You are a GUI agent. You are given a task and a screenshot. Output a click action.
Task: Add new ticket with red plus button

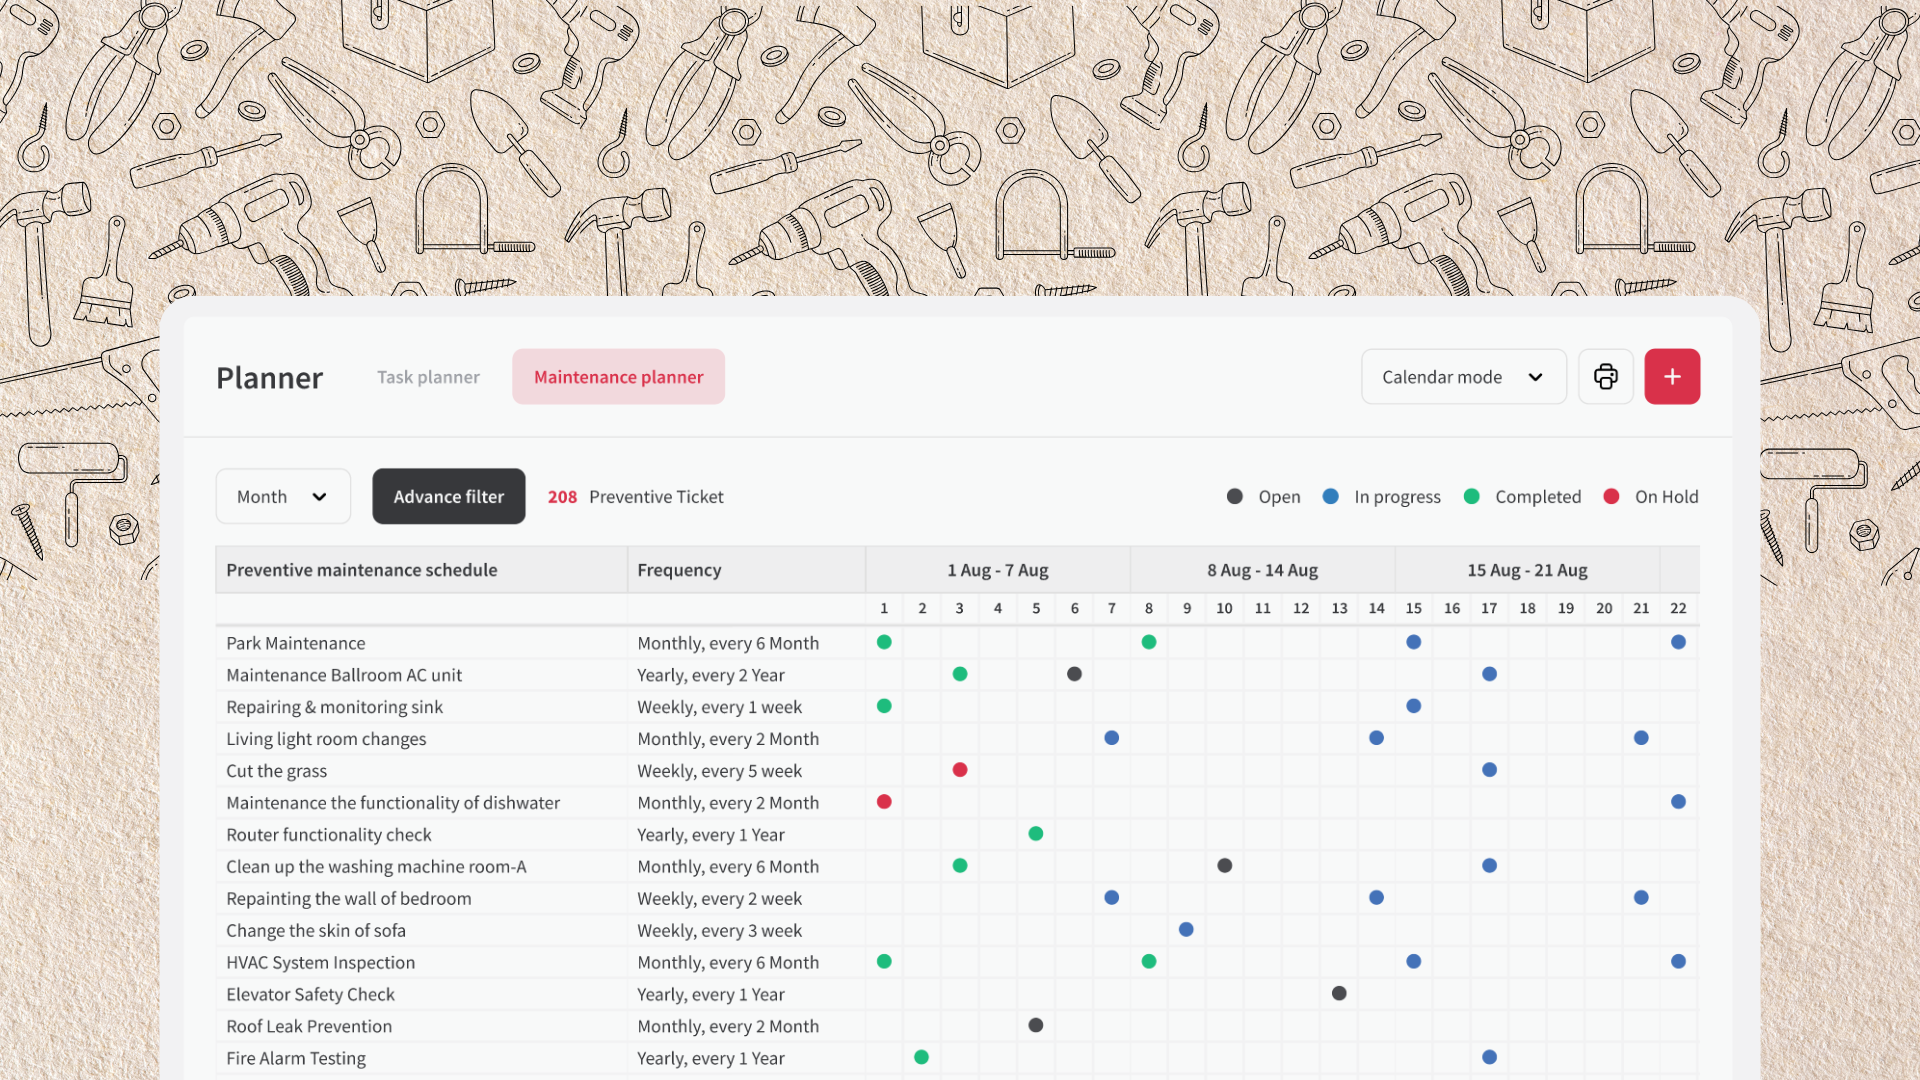(x=1672, y=377)
